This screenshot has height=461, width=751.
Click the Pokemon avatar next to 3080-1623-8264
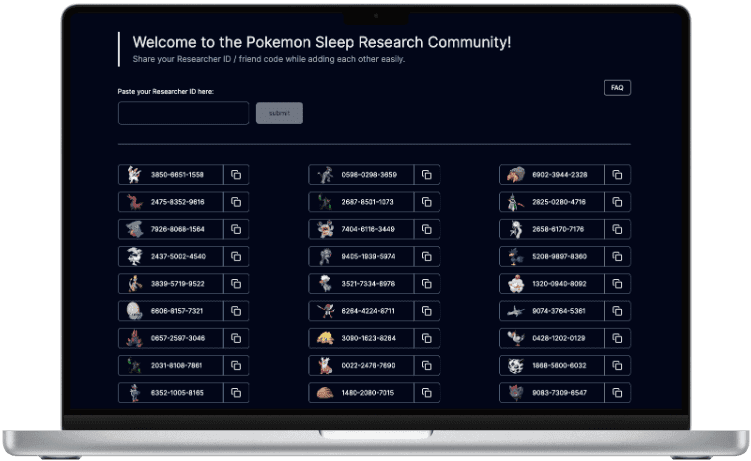point(324,338)
